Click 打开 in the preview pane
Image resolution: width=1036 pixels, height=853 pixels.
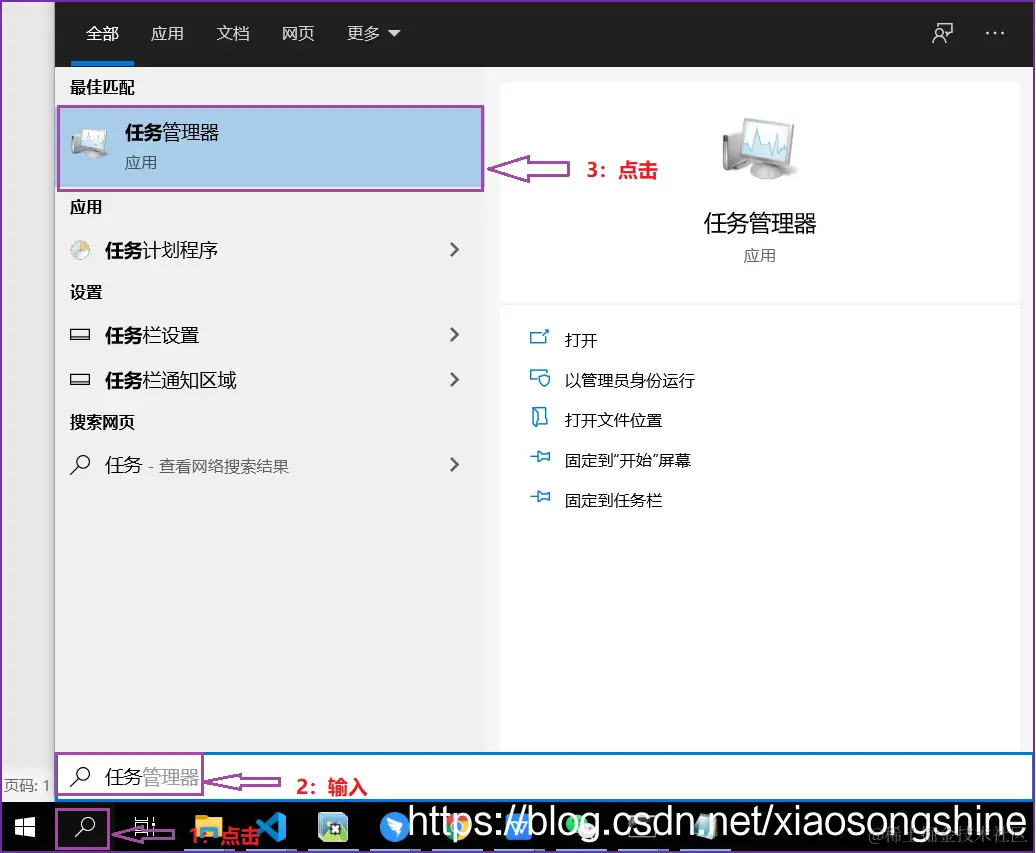point(581,340)
